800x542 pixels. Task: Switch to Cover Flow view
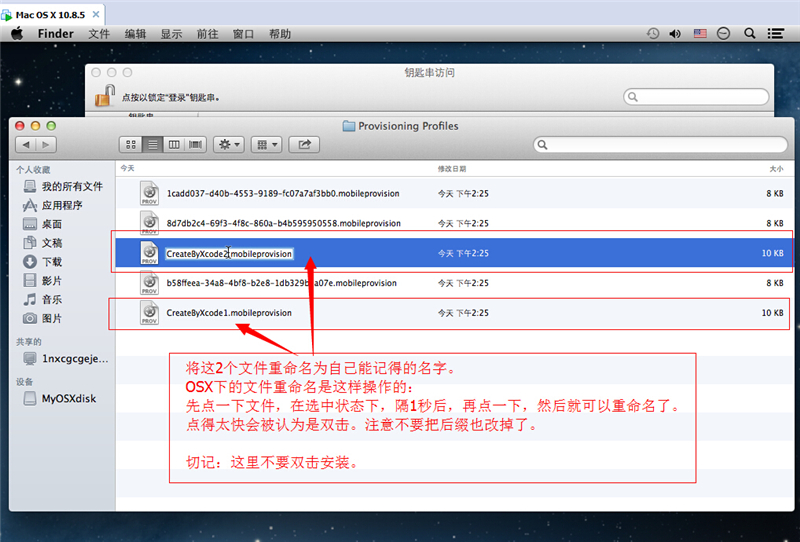coord(195,145)
